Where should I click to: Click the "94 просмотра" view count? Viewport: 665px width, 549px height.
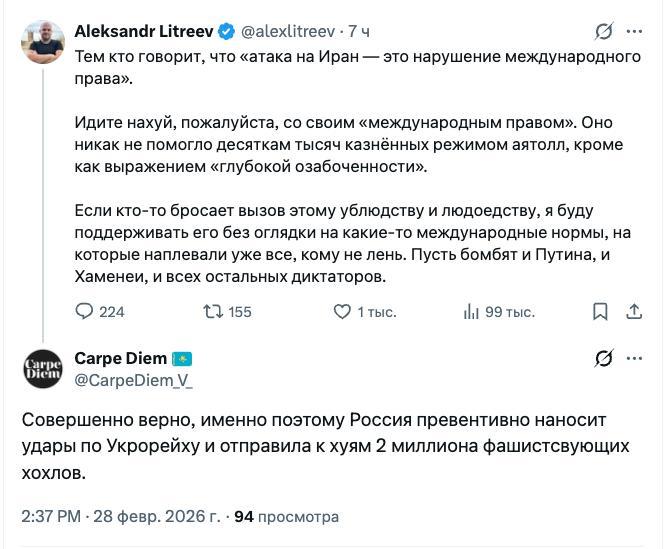(286, 517)
